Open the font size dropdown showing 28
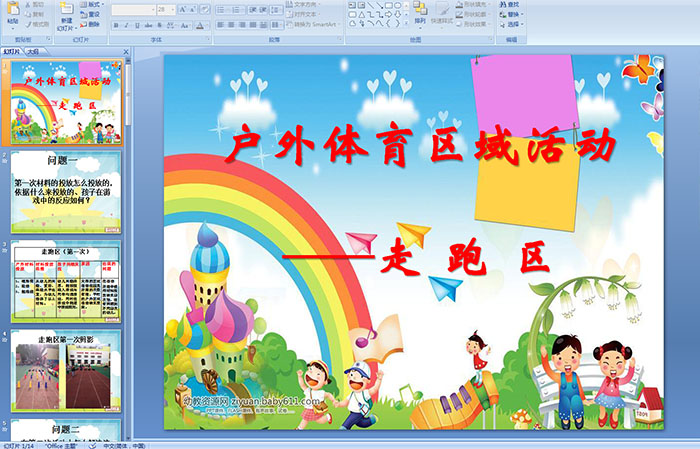 click(x=166, y=10)
